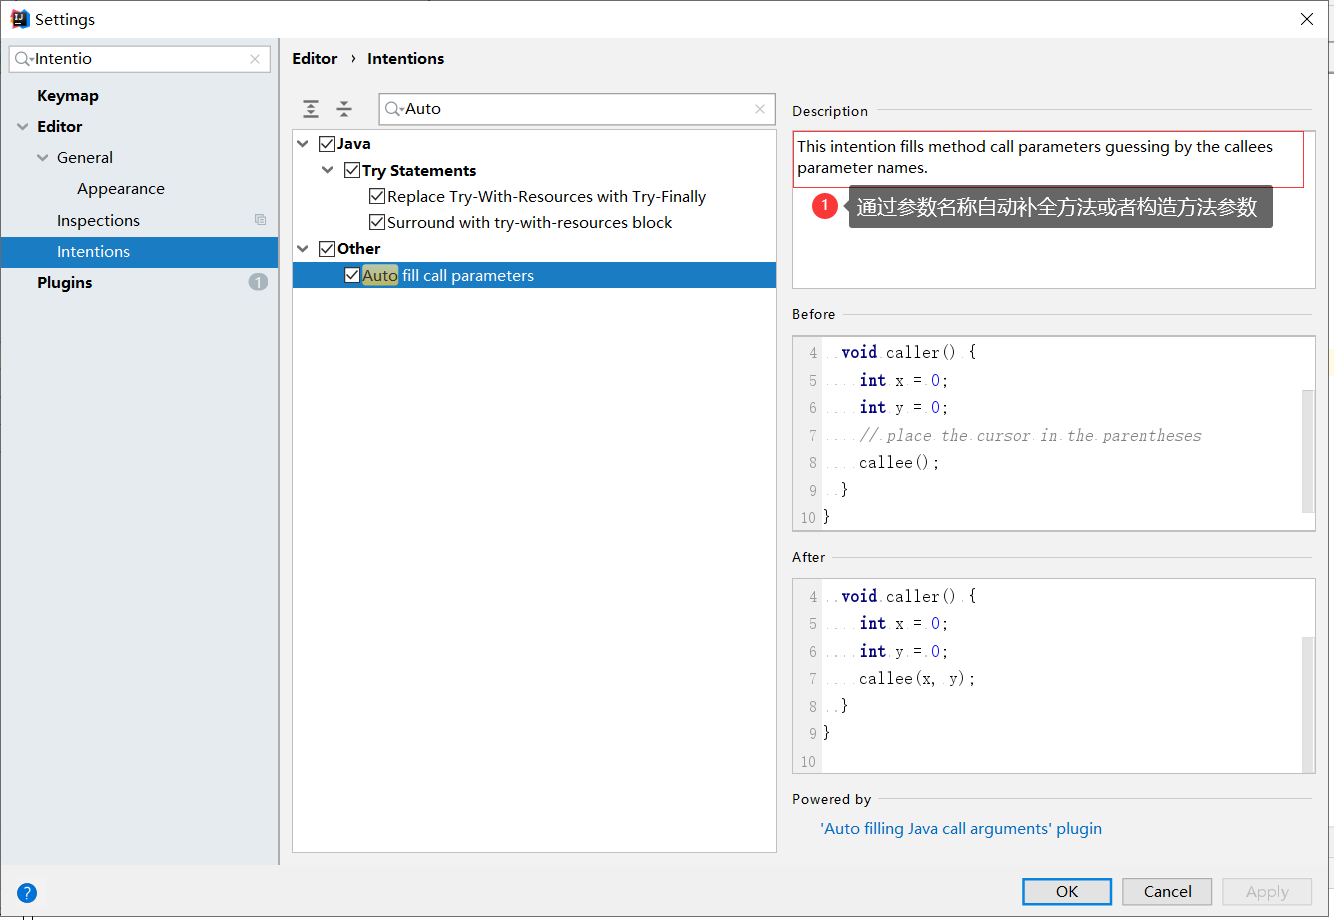
Task: Open the Inspections settings page
Action: 98,221
